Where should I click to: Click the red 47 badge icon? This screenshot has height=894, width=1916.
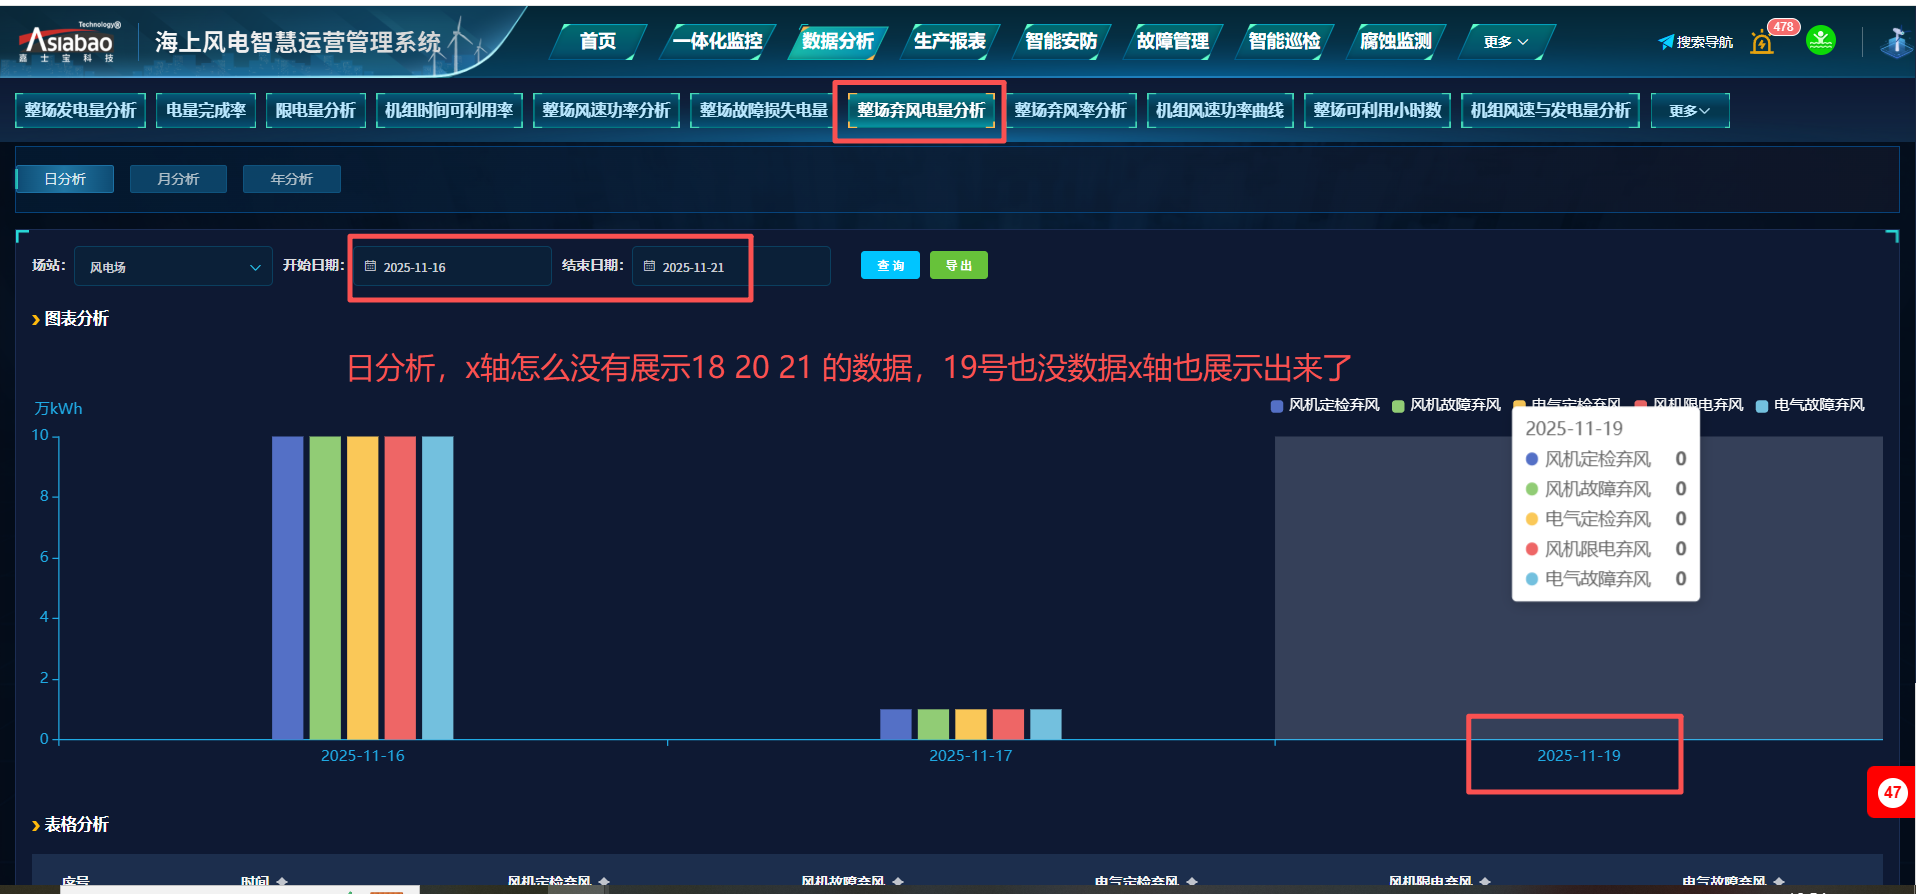pyautogui.click(x=1891, y=792)
